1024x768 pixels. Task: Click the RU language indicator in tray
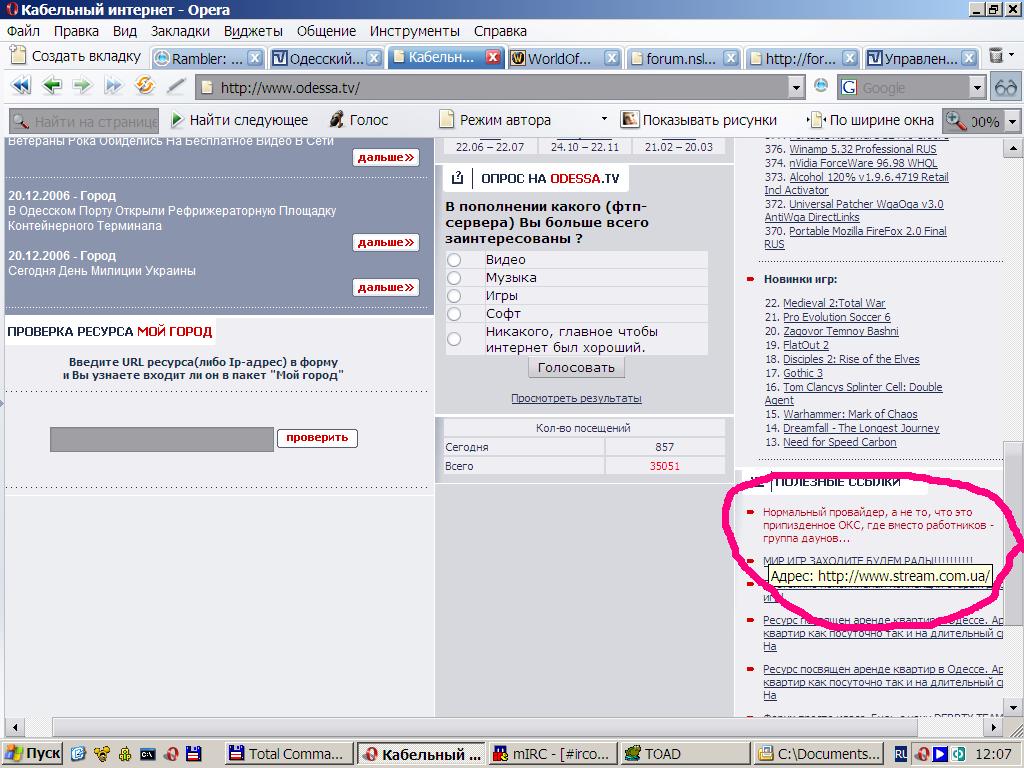[x=900, y=754]
